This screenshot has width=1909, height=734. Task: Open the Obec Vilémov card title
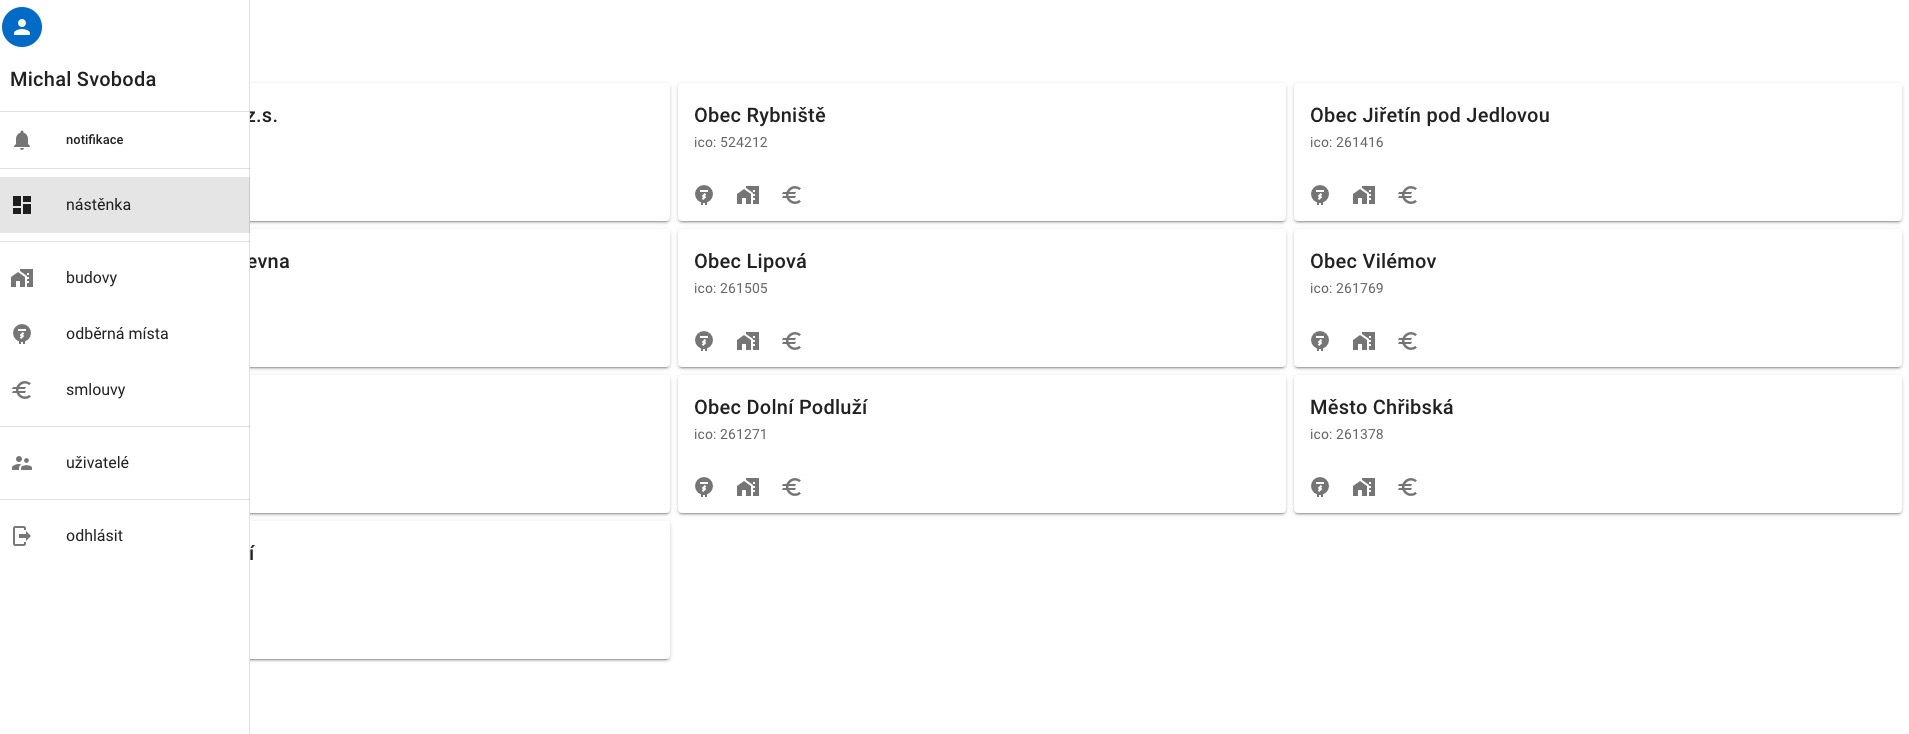coord(1373,261)
